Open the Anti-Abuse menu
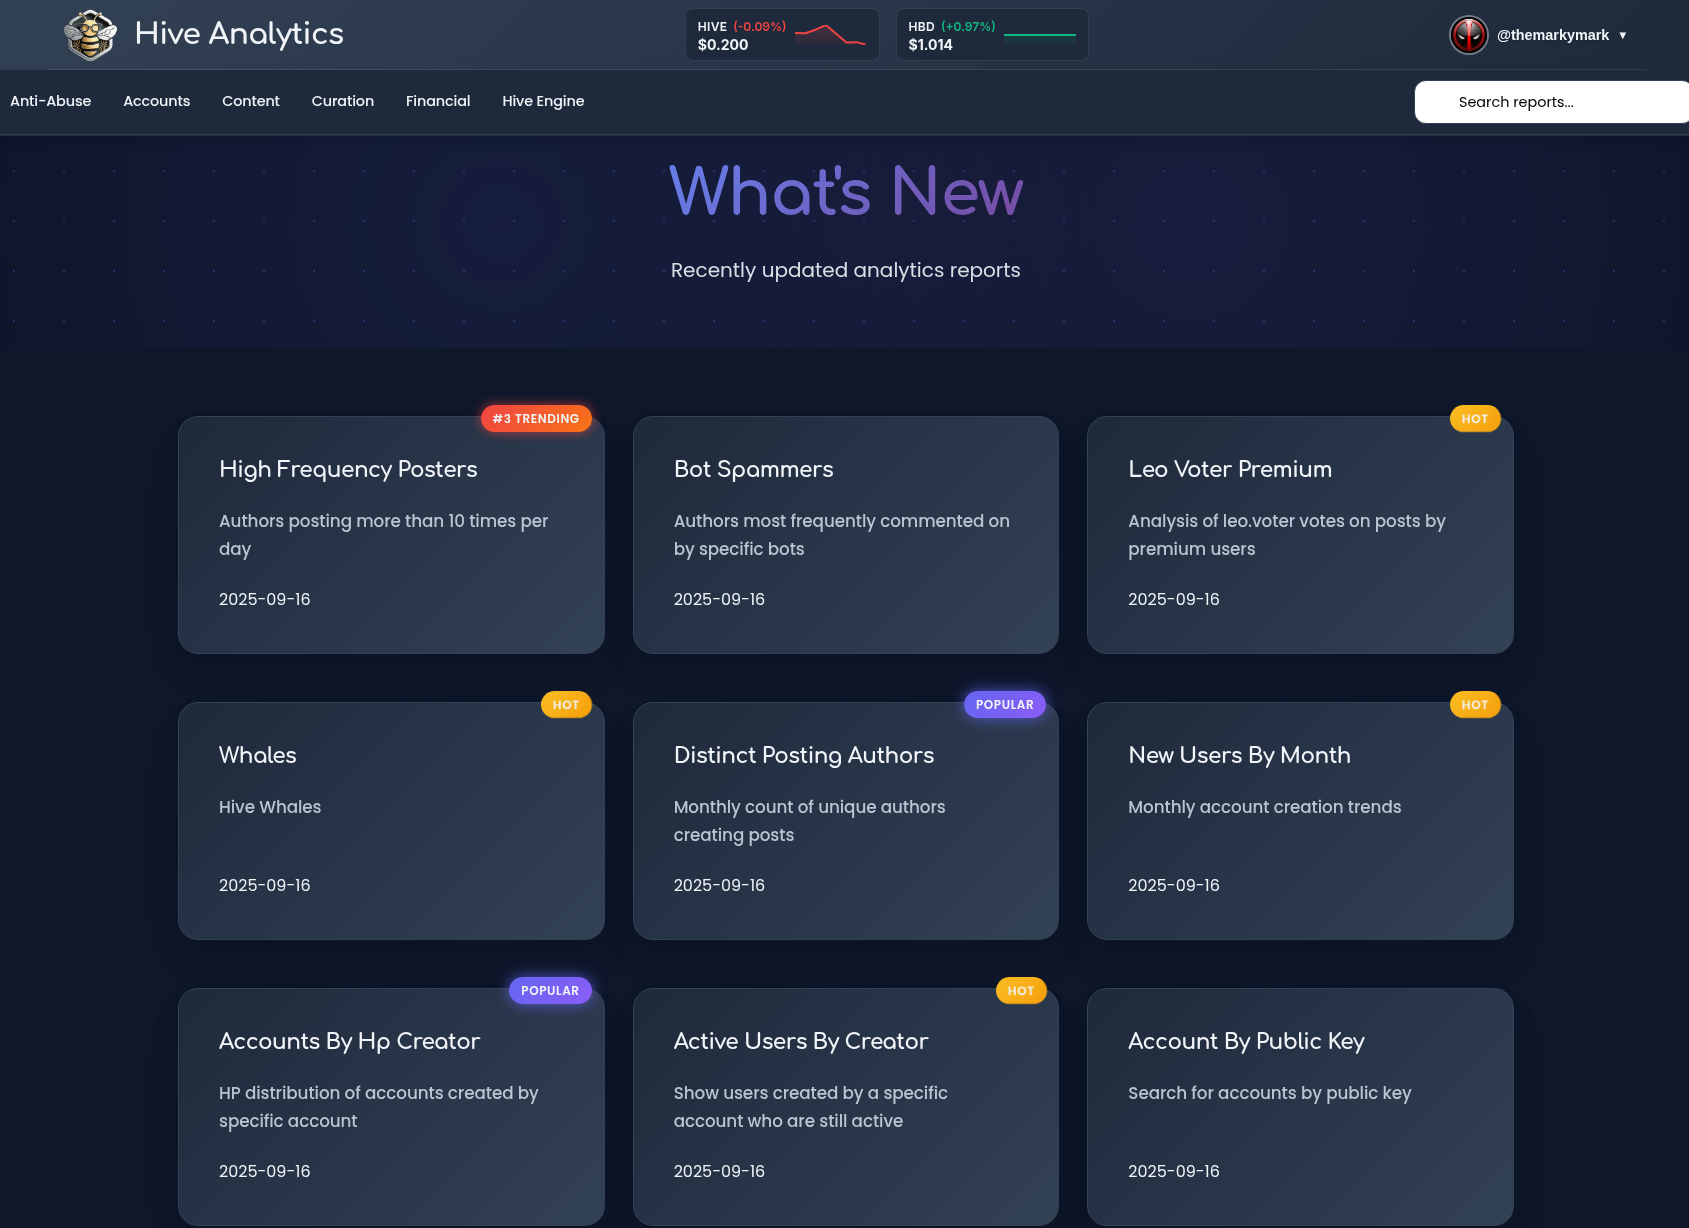 (x=50, y=101)
